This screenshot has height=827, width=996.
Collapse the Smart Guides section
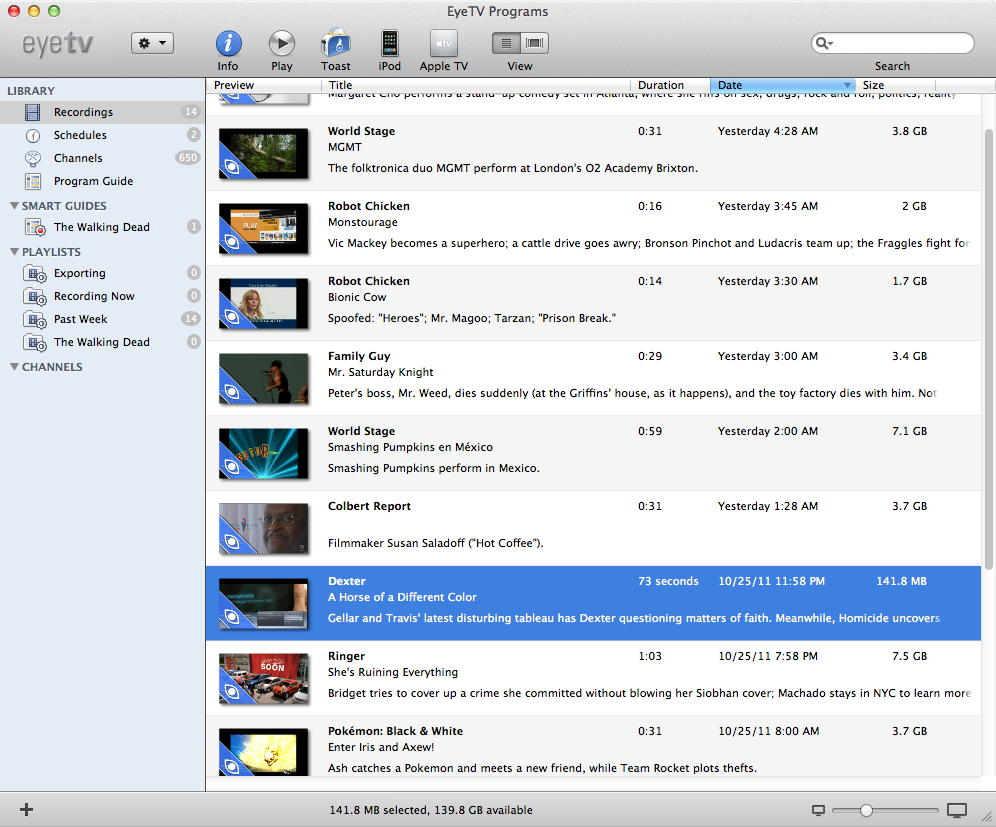pos(14,206)
